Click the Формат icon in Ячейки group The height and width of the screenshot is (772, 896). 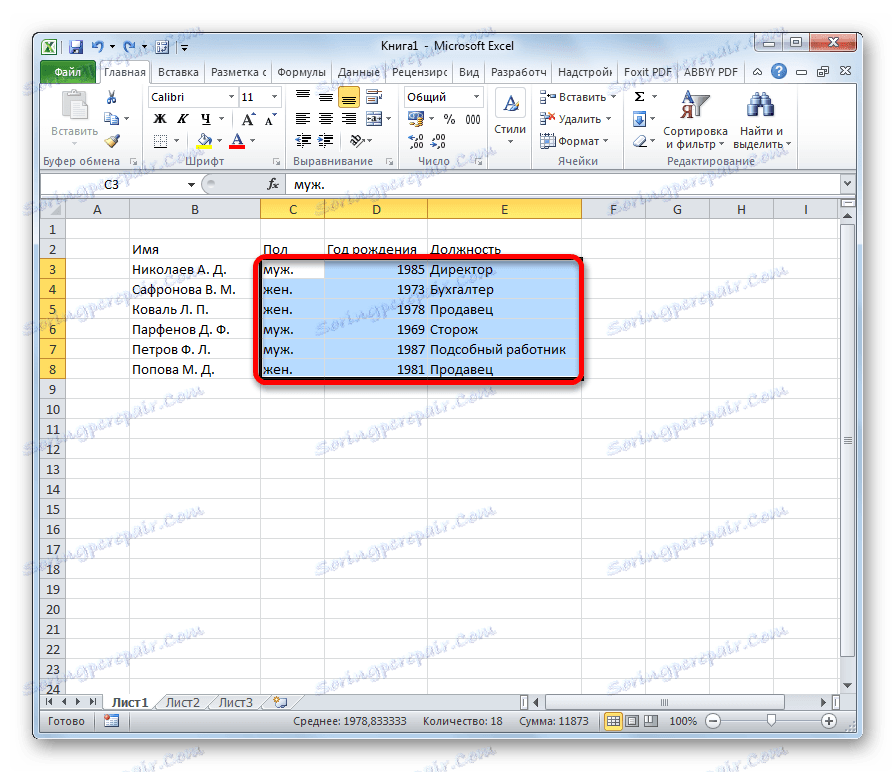pyautogui.click(x=571, y=141)
